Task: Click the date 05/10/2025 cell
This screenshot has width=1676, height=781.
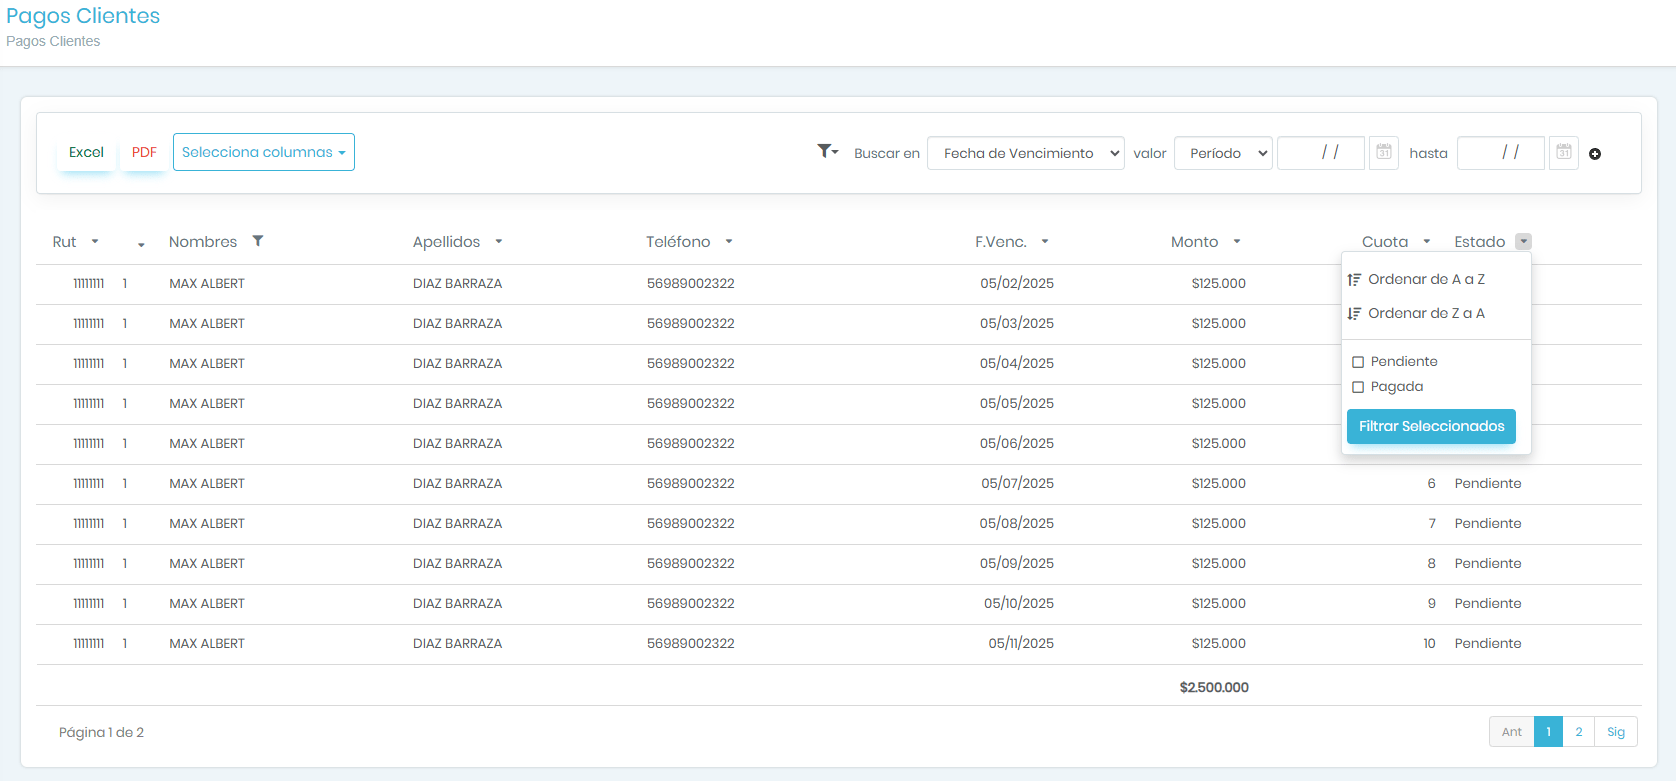Action: pyautogui.click(x=1019, y=604)
